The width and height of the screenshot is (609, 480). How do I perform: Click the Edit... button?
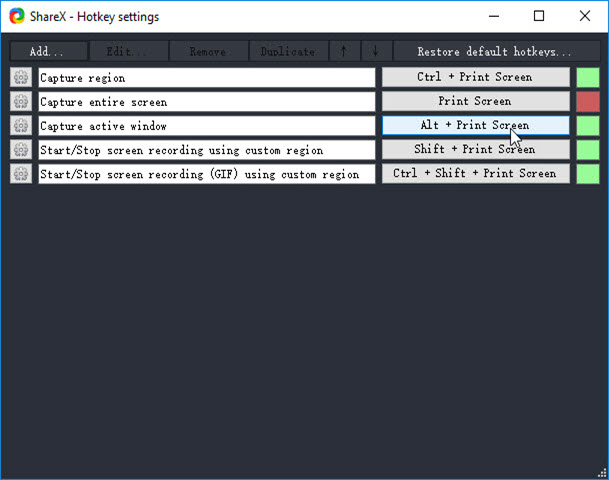coord(129,51)
